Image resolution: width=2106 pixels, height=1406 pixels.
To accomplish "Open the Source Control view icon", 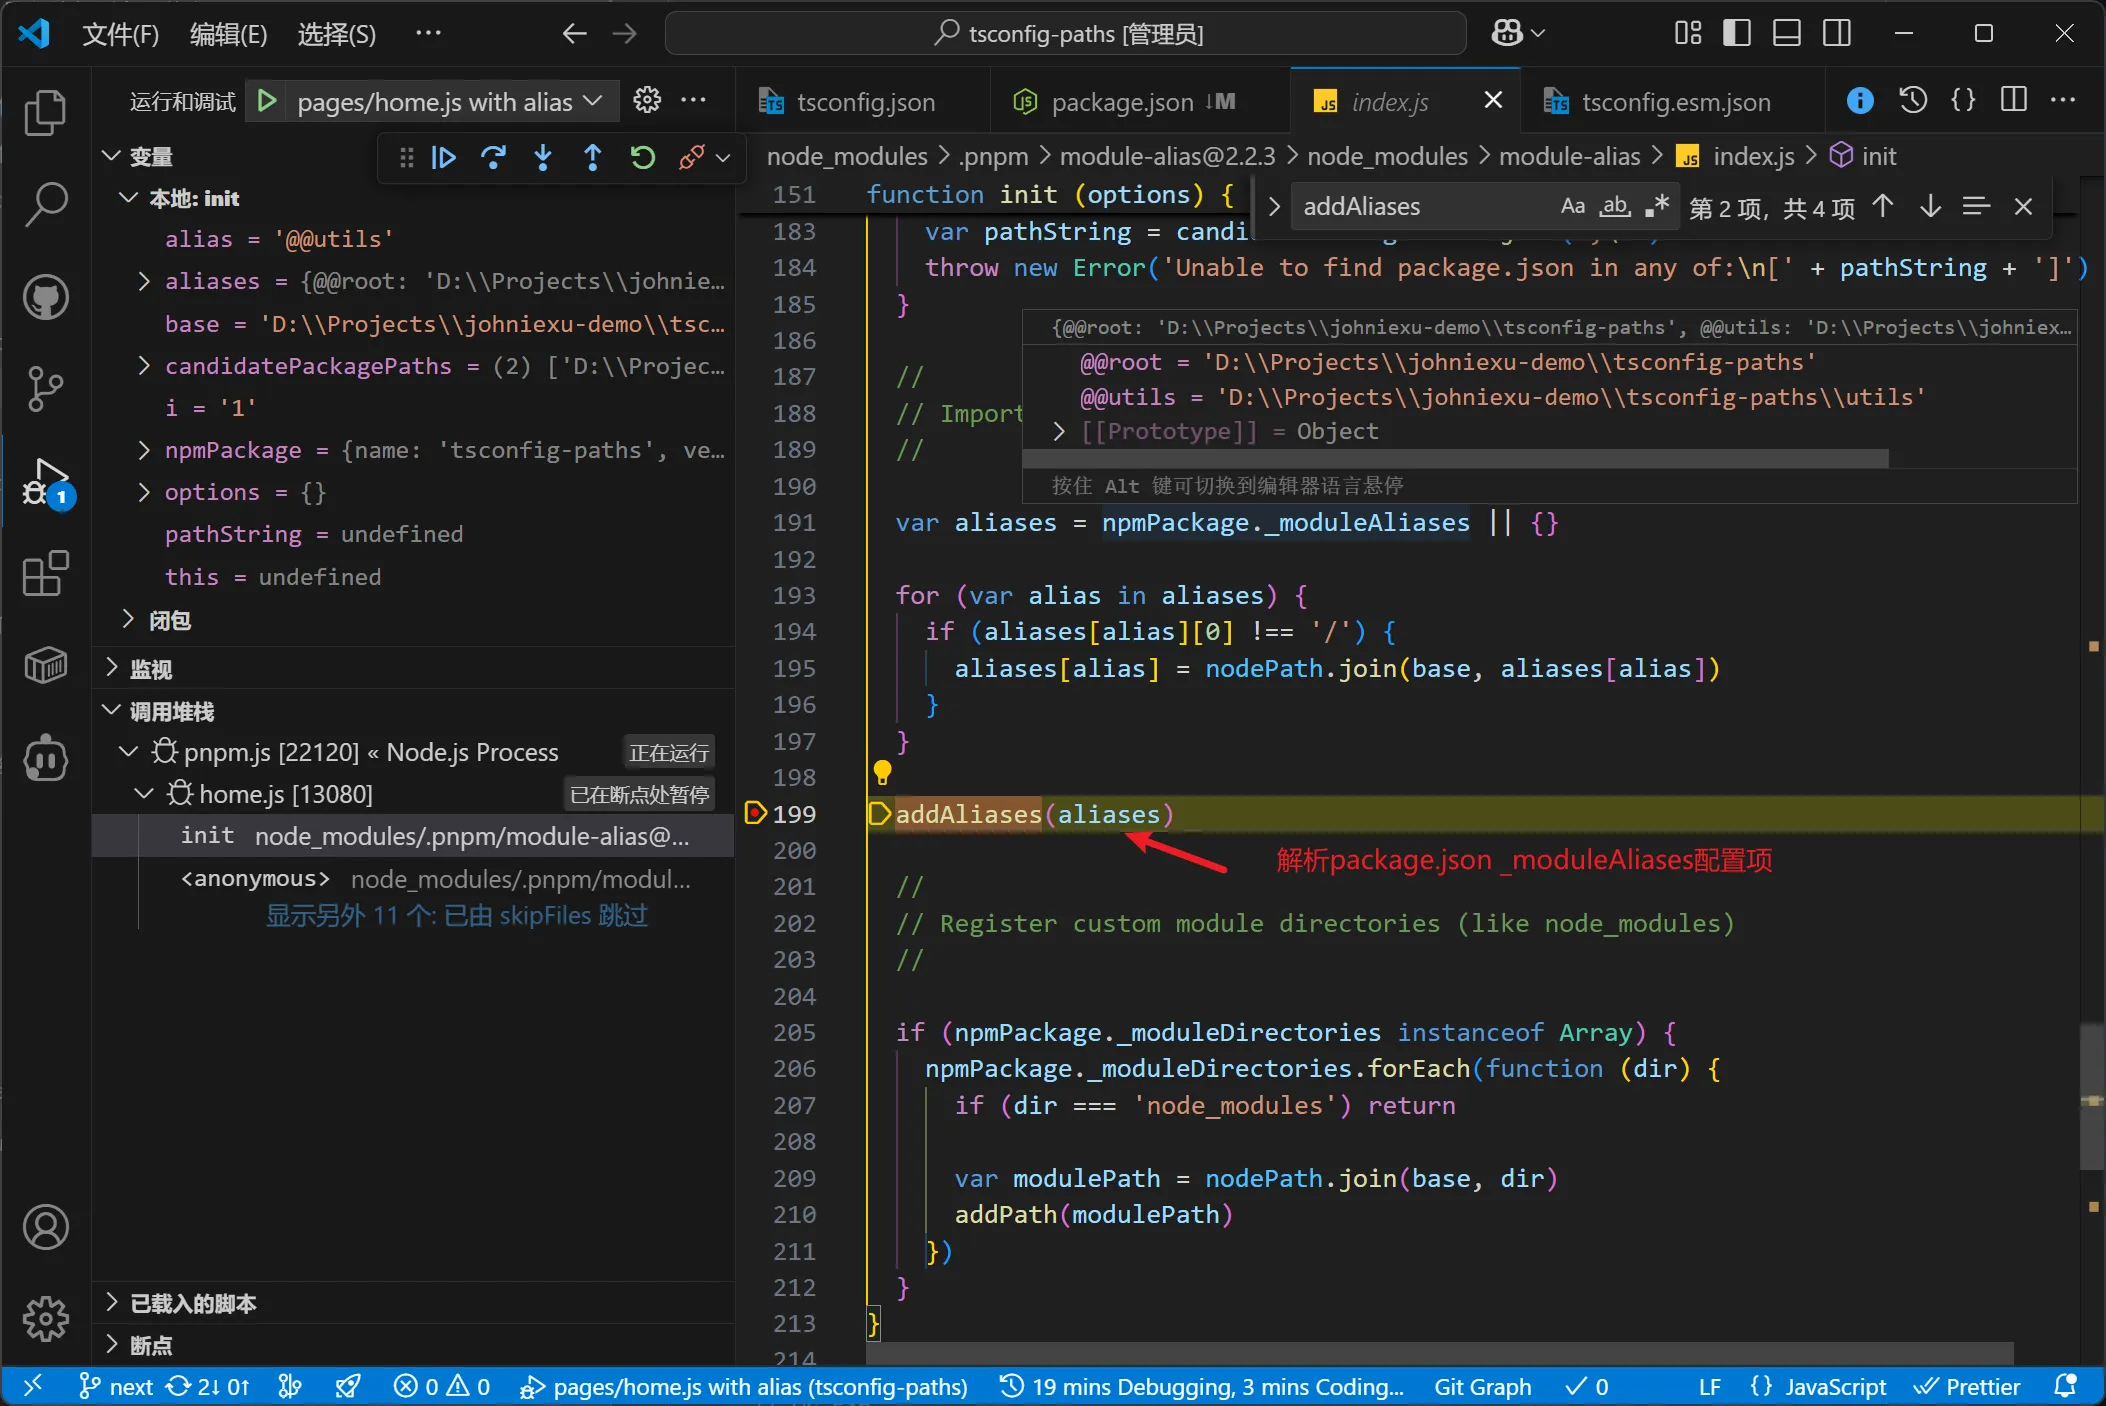I will [46, 388].
